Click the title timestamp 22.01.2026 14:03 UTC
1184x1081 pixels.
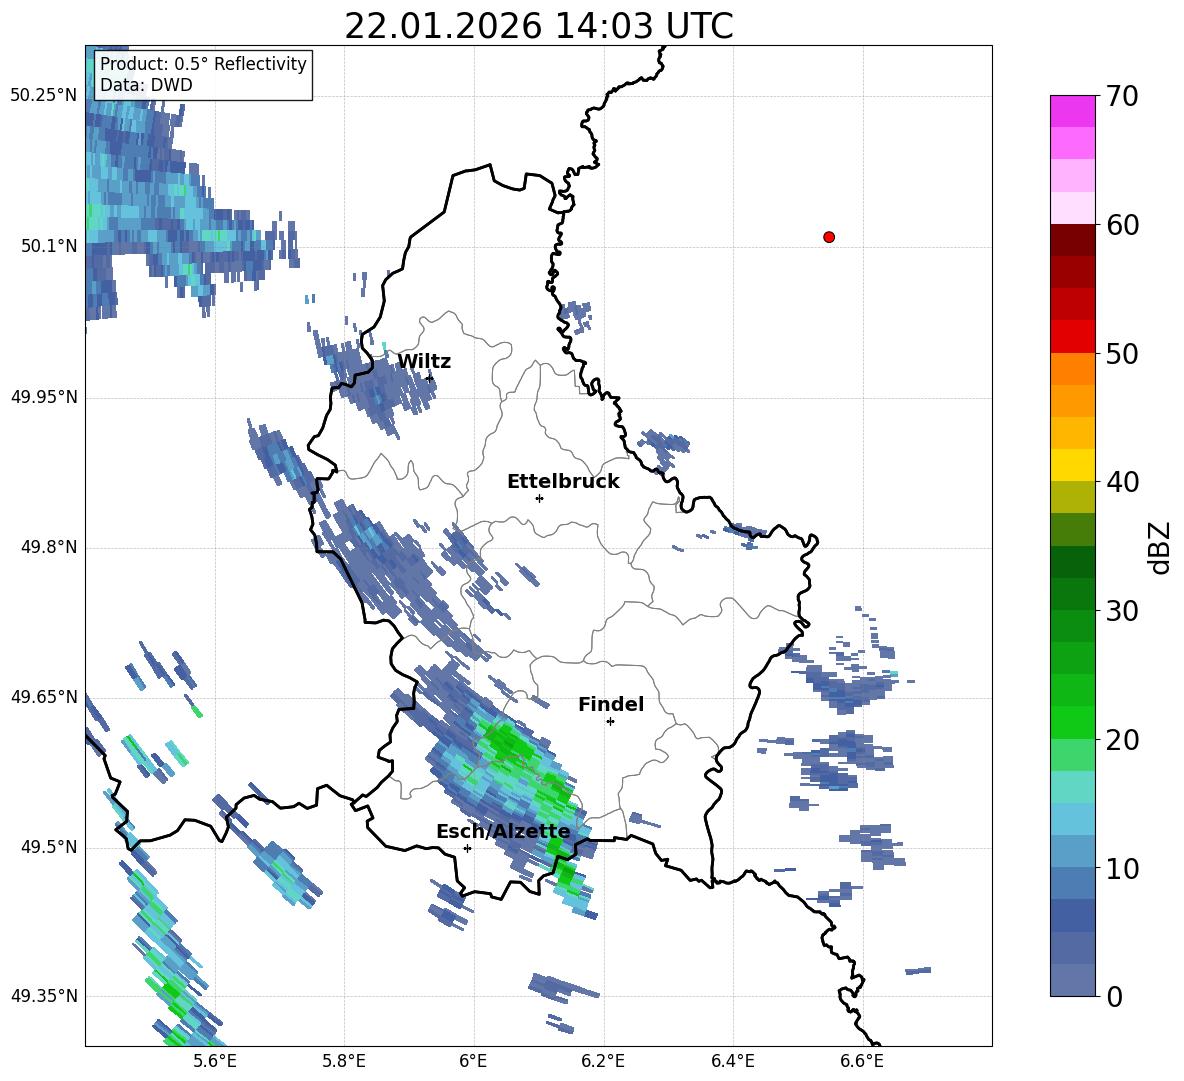538,26
